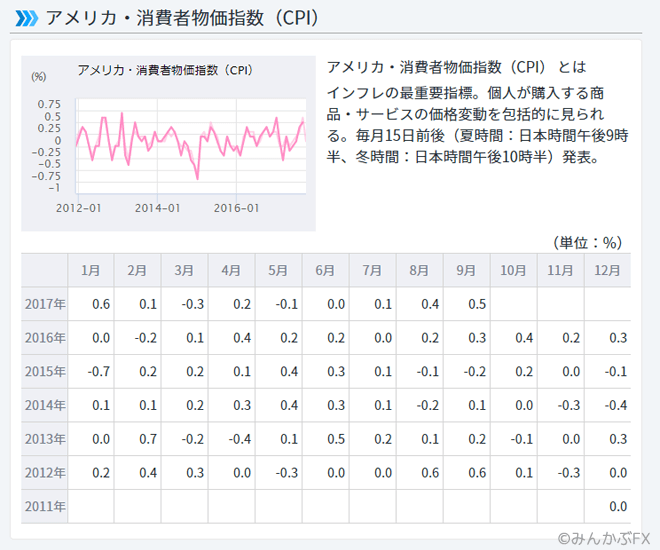Open the pink CPI line chart thumbnail
The height and width of the screenshot is (550, 660).
click(x=168, y=143)
